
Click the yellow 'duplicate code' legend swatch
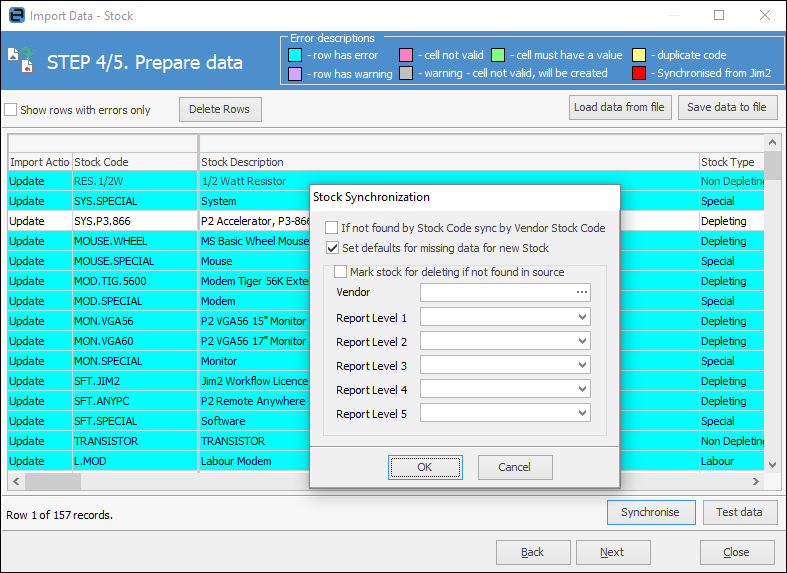[x=638, y=55]
